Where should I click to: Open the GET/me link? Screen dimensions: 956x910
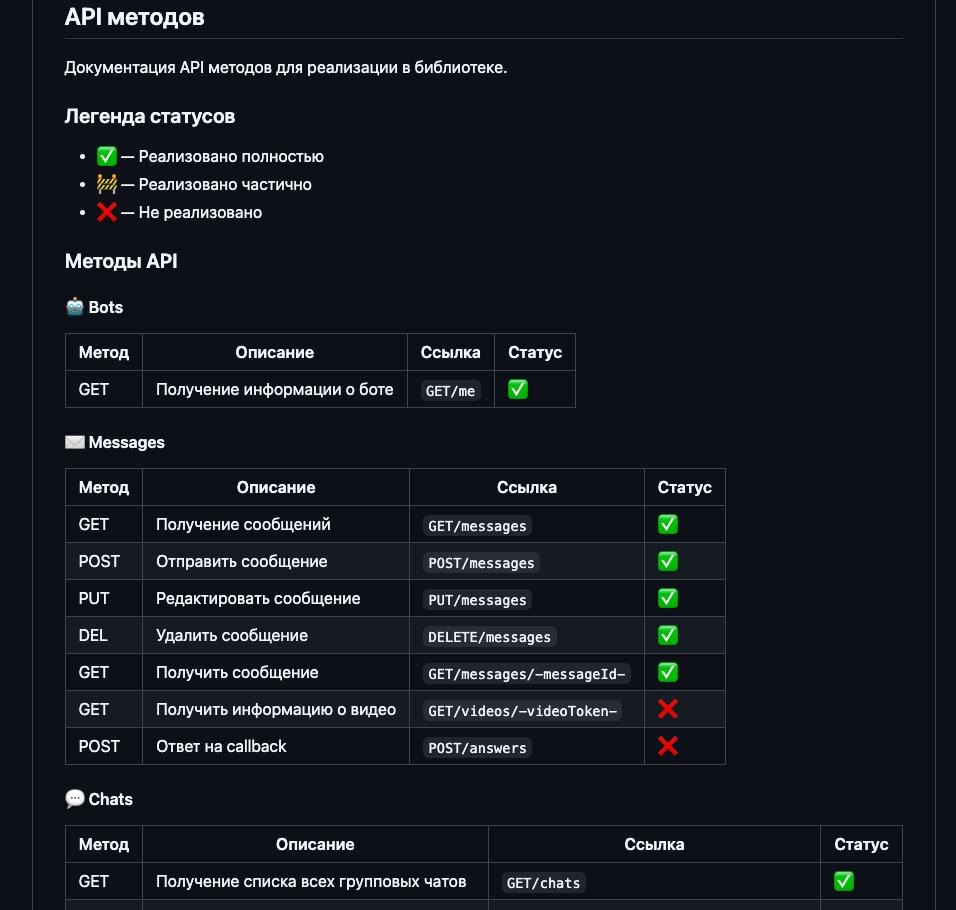pyautogui.click(x=451, y=391)
